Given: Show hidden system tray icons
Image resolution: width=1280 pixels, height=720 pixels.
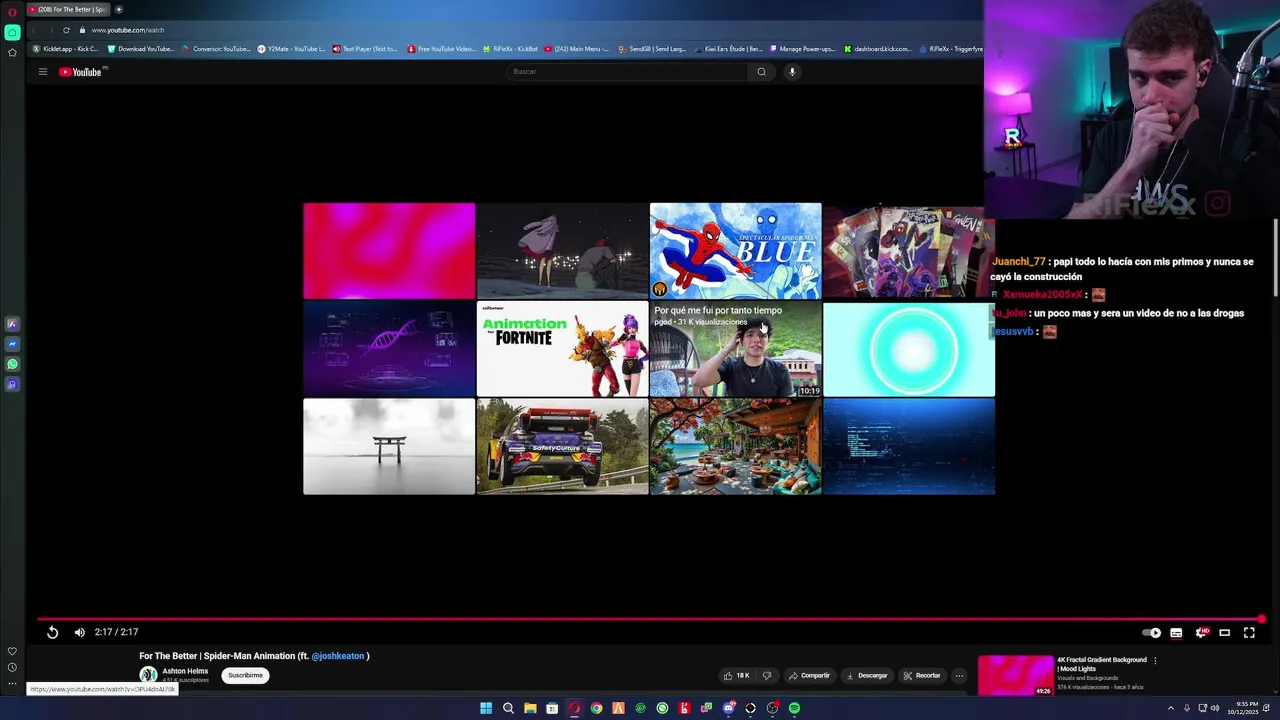Looking at the screenshot, I should coord(1171,708).
